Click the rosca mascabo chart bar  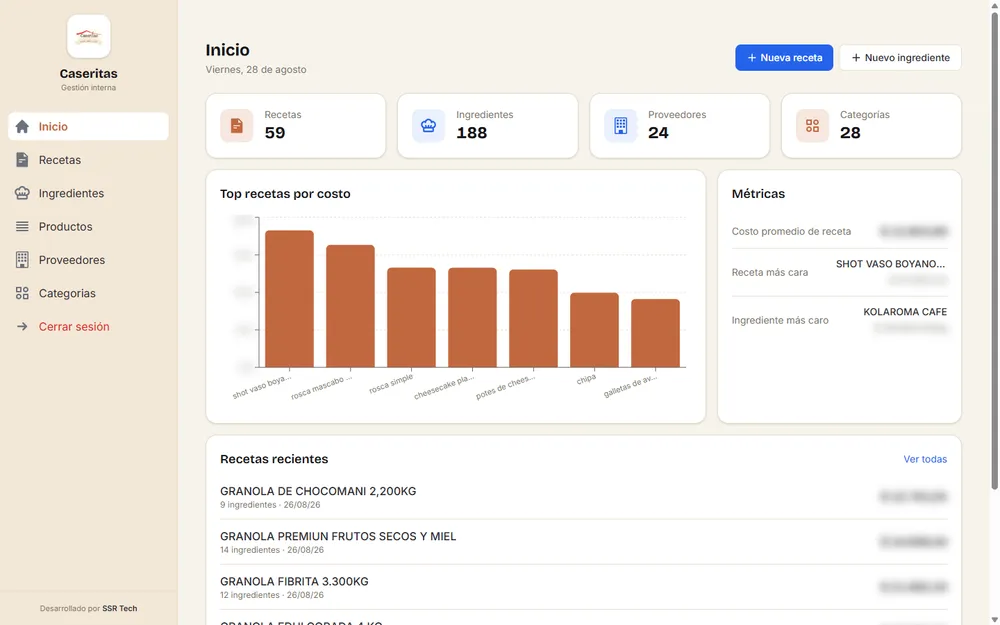point(350,306)
